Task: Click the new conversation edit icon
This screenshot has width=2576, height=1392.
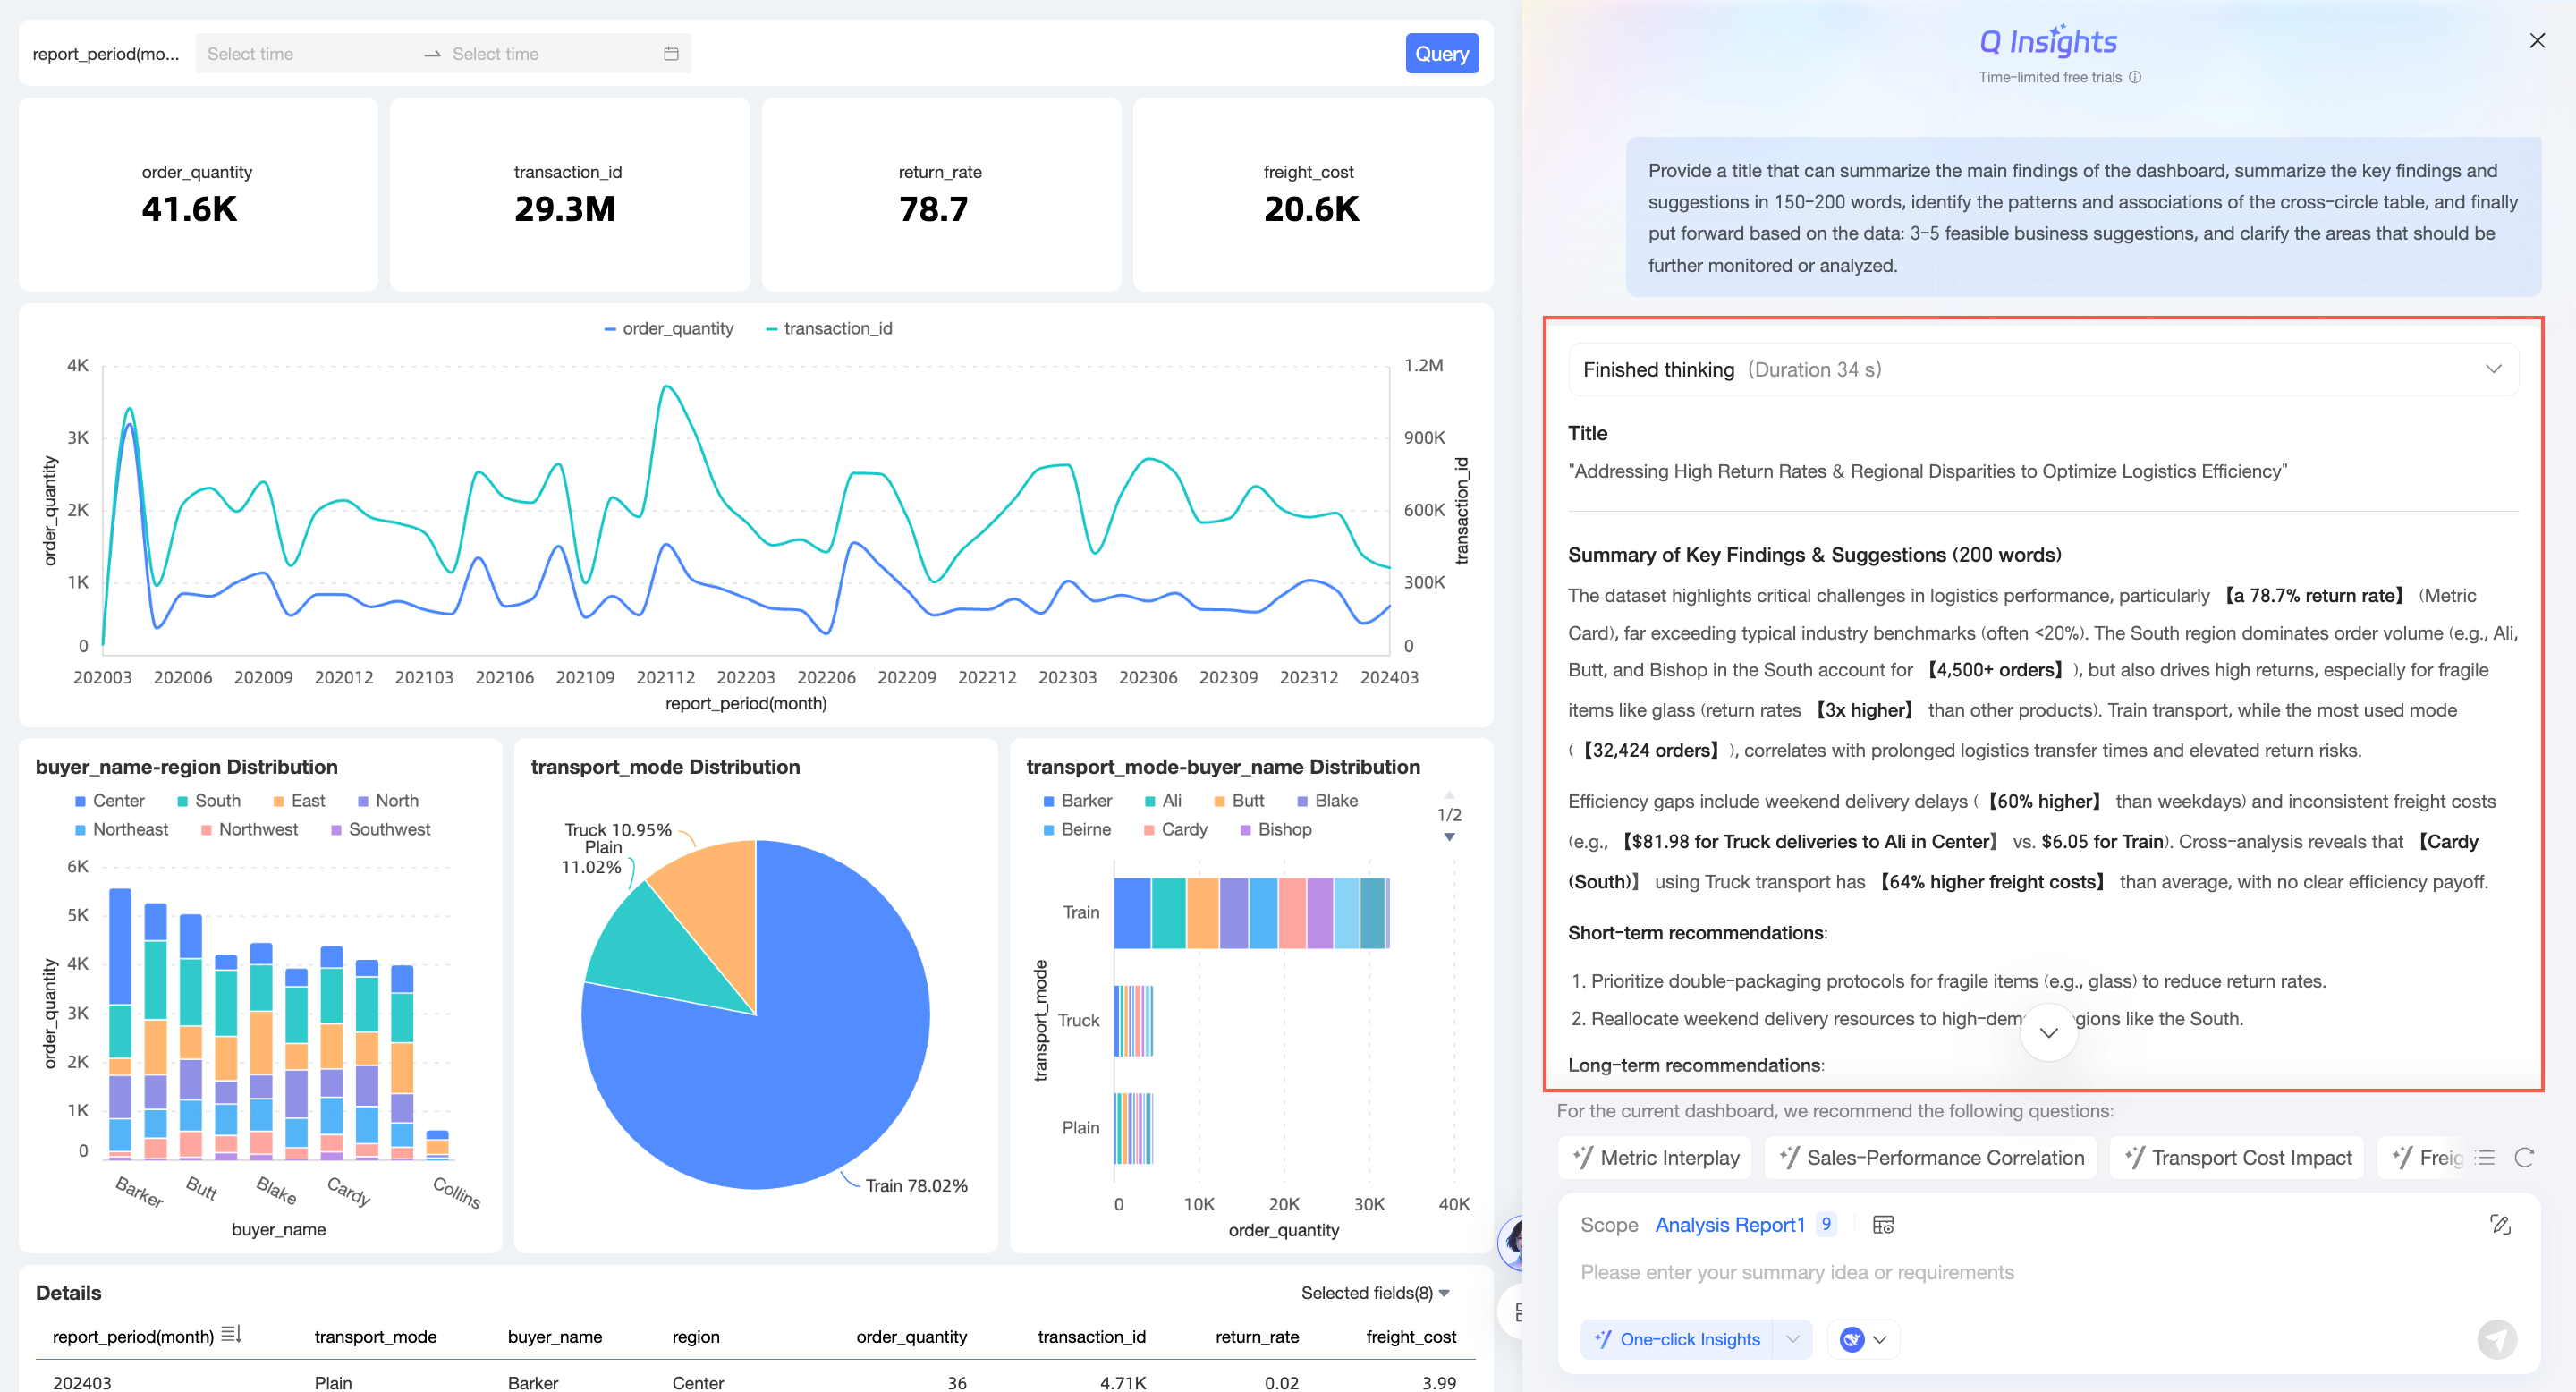Action: tap(2500, 1224)
